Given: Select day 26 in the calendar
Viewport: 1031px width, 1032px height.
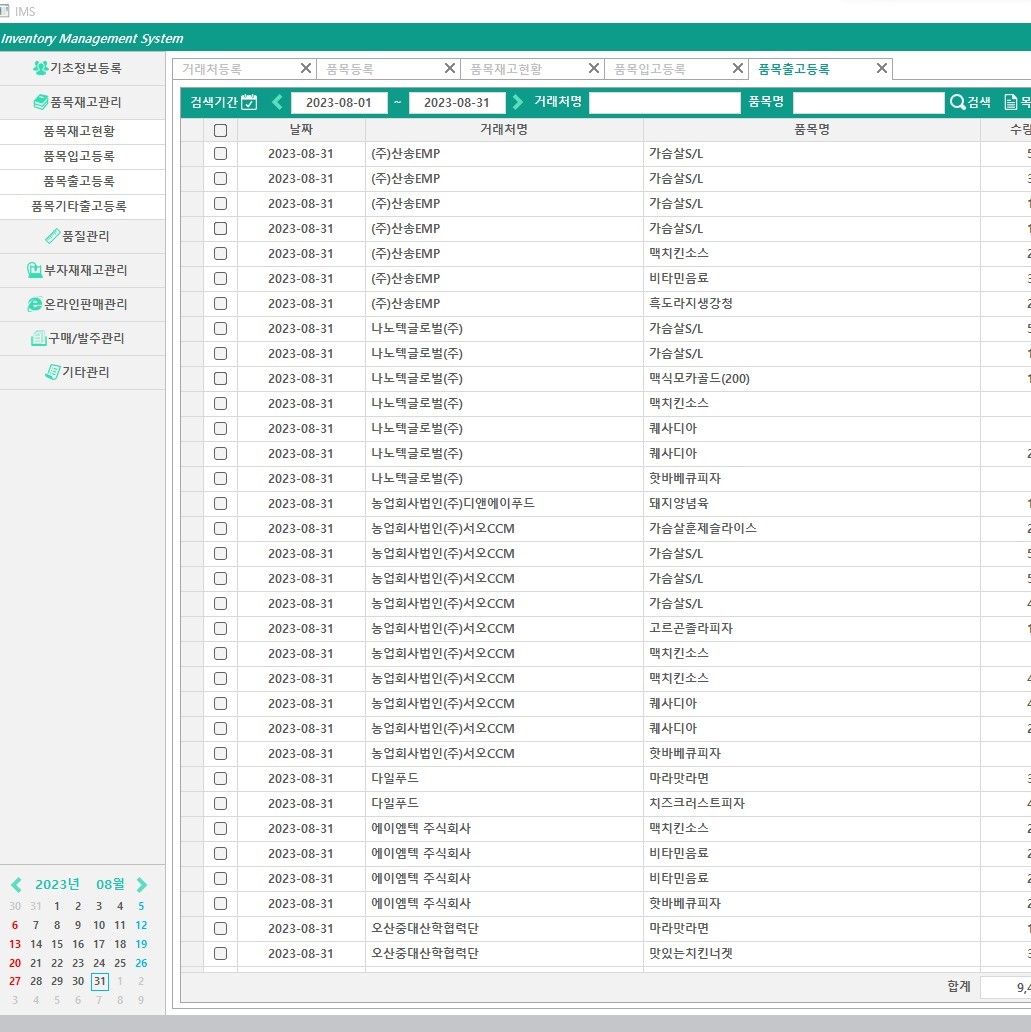Looking at the screenshot, I should pyautogui.click(x=141, y=963).
